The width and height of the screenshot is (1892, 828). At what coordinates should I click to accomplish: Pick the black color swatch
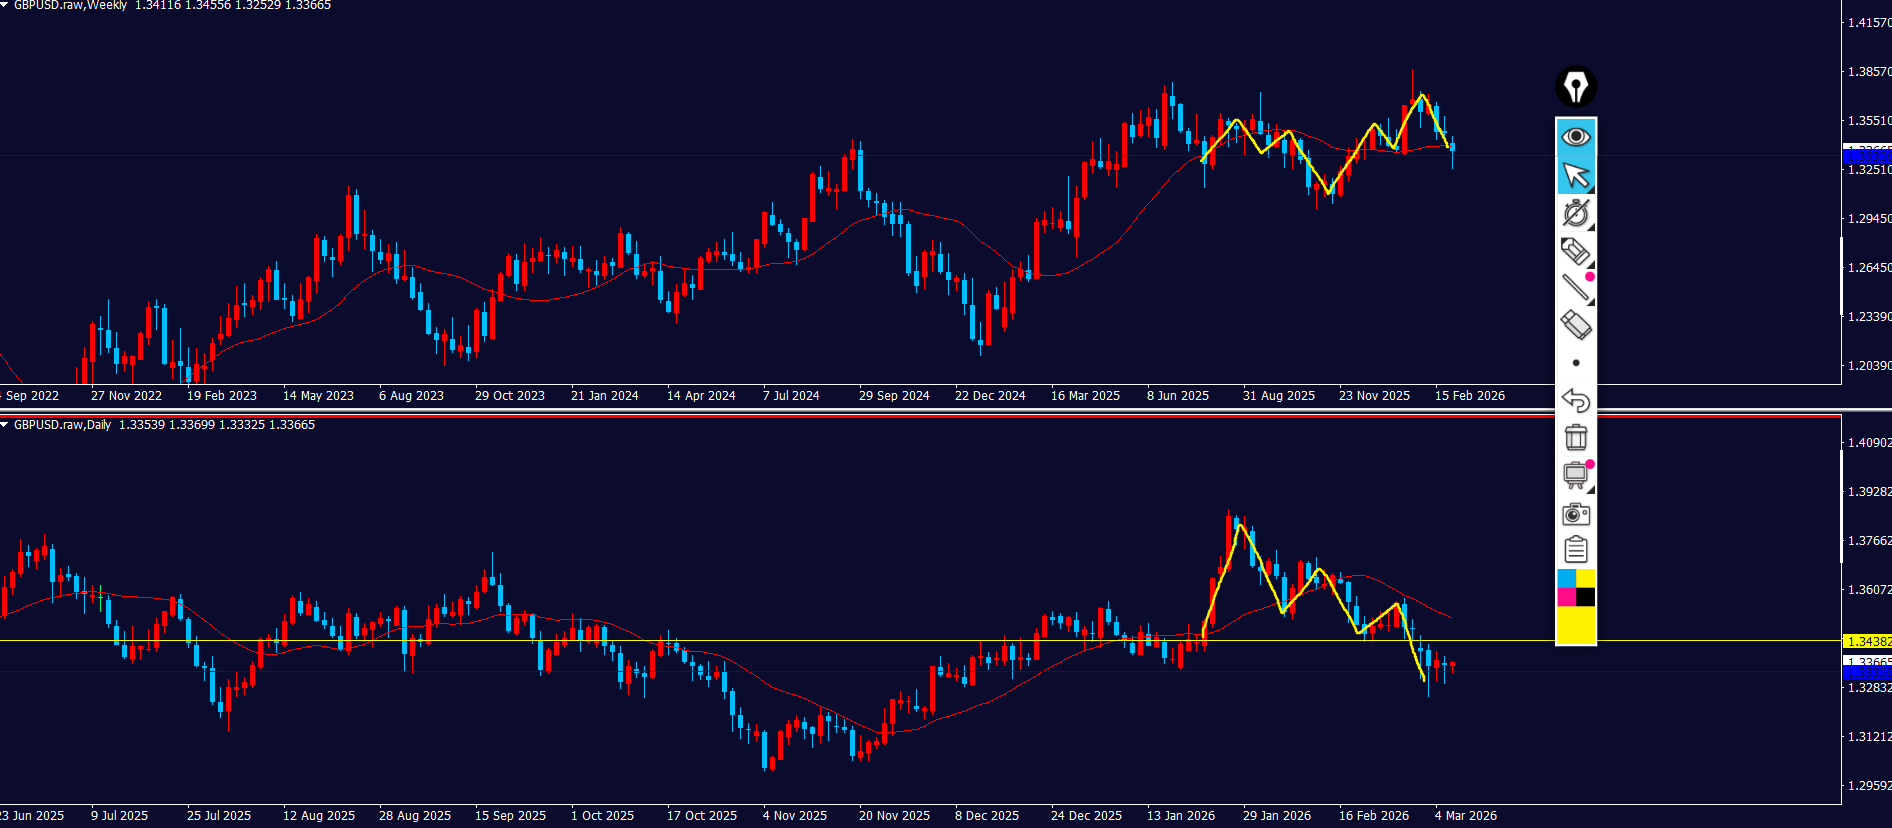pos(1586,597)
